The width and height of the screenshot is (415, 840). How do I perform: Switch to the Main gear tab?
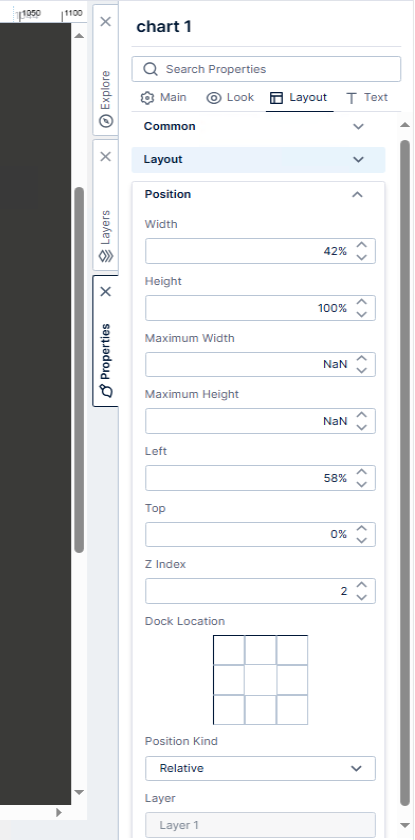coord(163,98)
